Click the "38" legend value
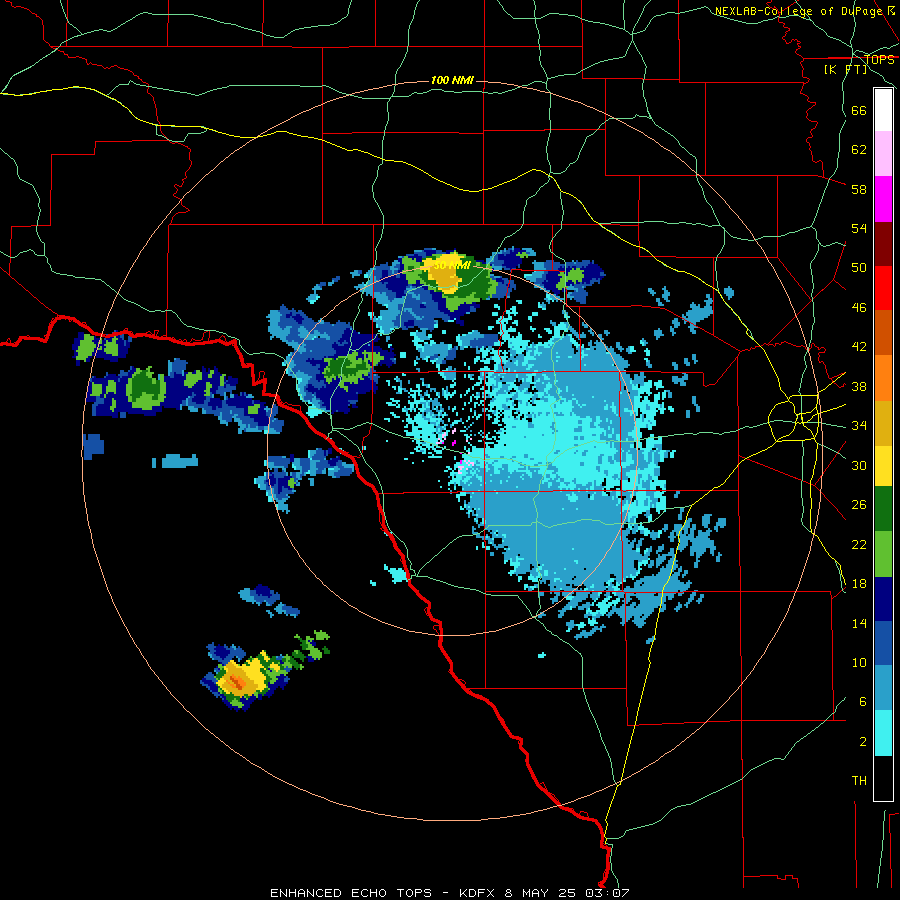This screenshot has height=900, width=900. coord(859,386)
